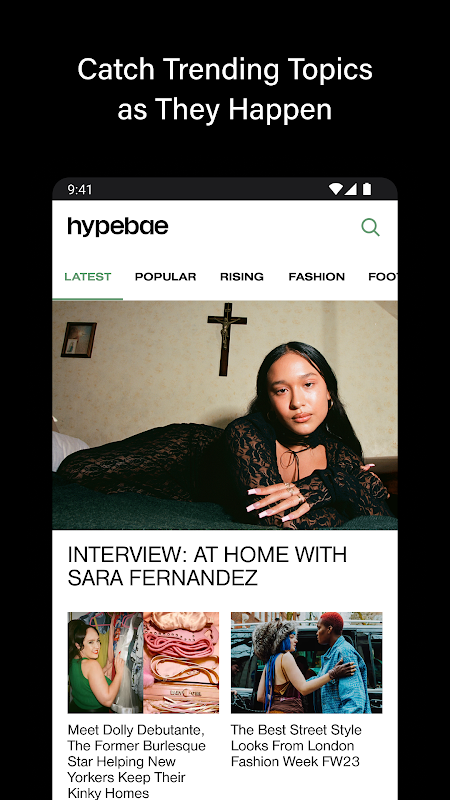Click the crucifix in the hero photo
Viewport: 450px width, 800px height.
(x=227, y=338)
